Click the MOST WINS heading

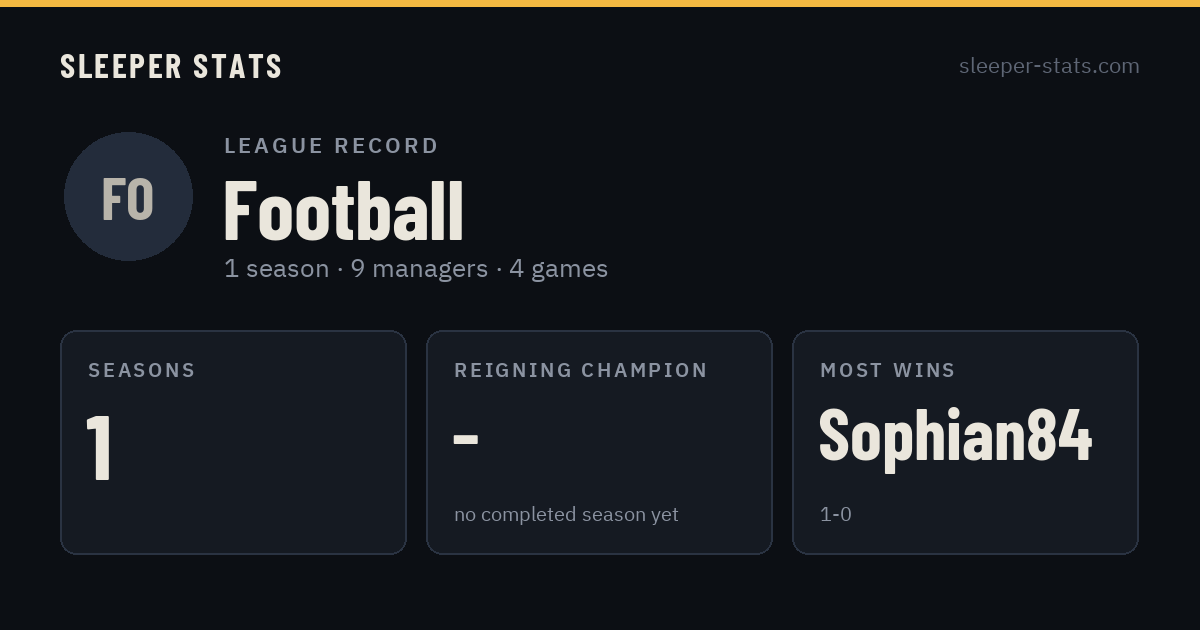(x=888, y=370)
